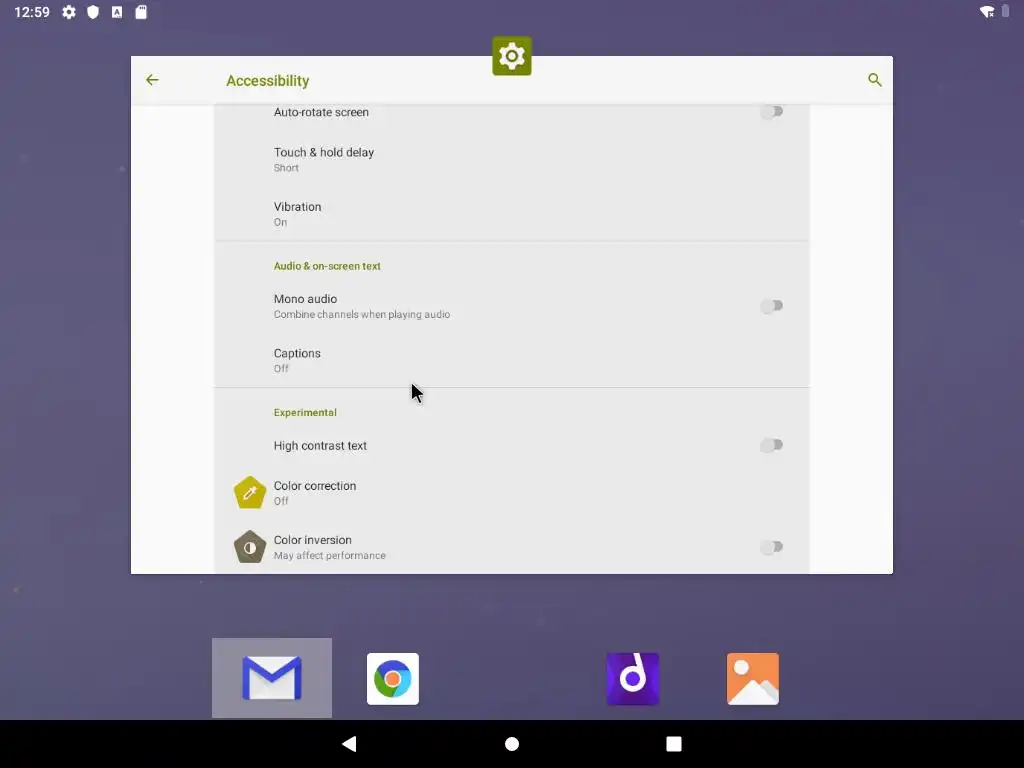This screenshot has height=768, width=1024.
Task: Open the Color correction eyedropper icon
Action: [x=249, y=492]
